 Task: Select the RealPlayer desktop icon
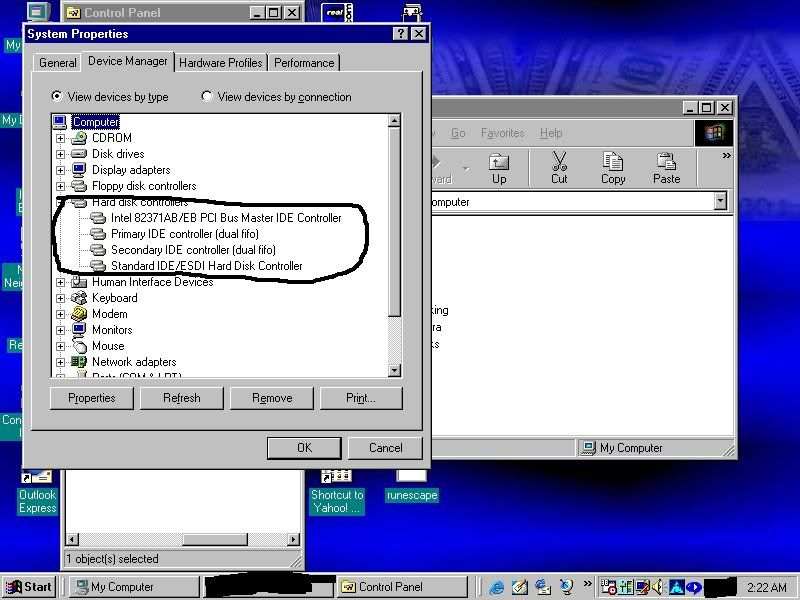[337, 12]
